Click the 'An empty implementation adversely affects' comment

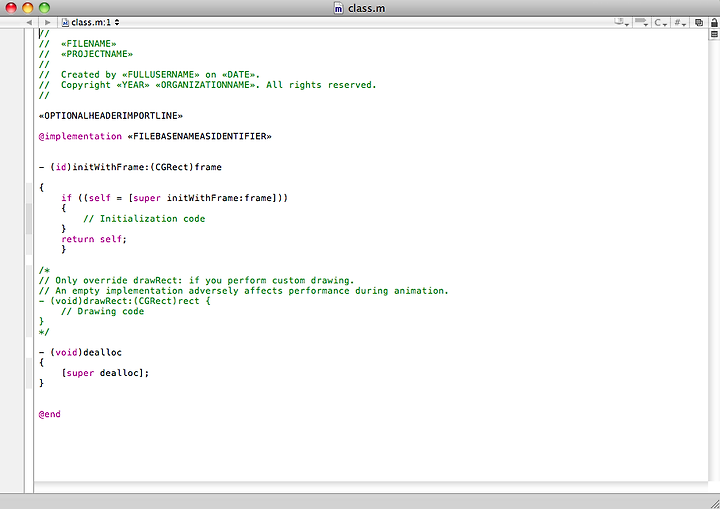244,291
